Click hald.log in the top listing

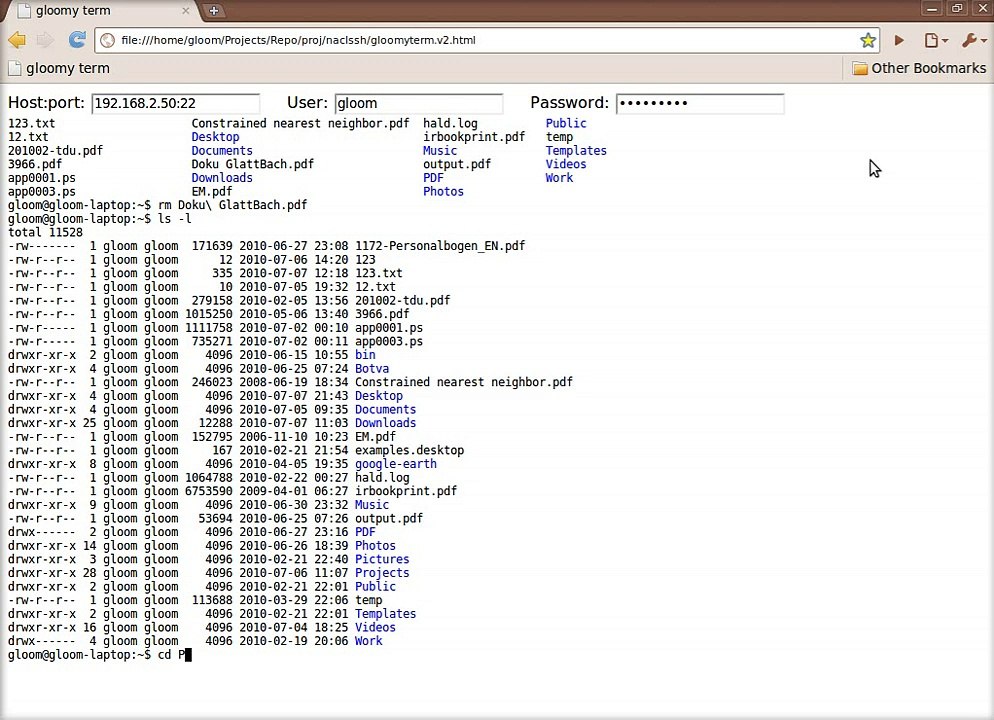[451, 124]
